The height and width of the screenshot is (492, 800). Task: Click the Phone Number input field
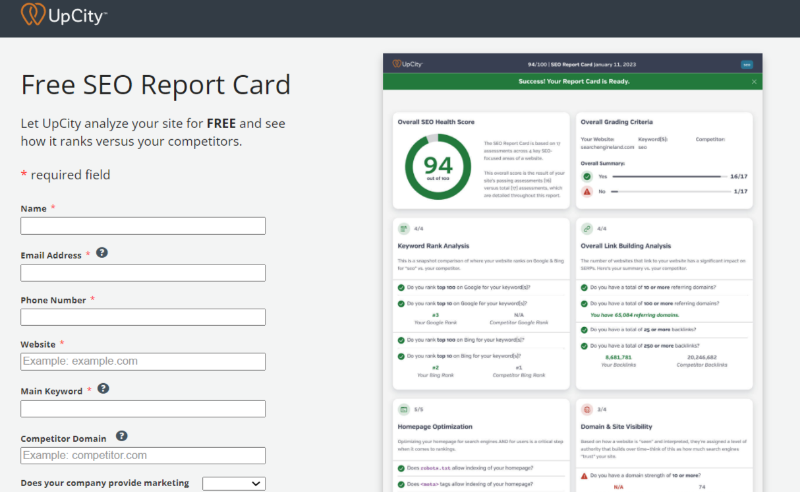coord(143,317)
